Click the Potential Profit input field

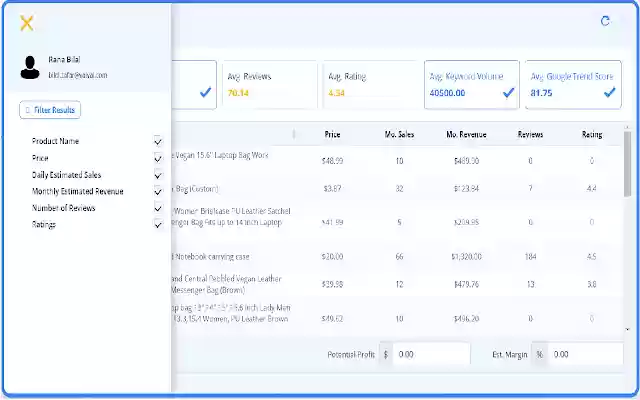click(431, 354)
